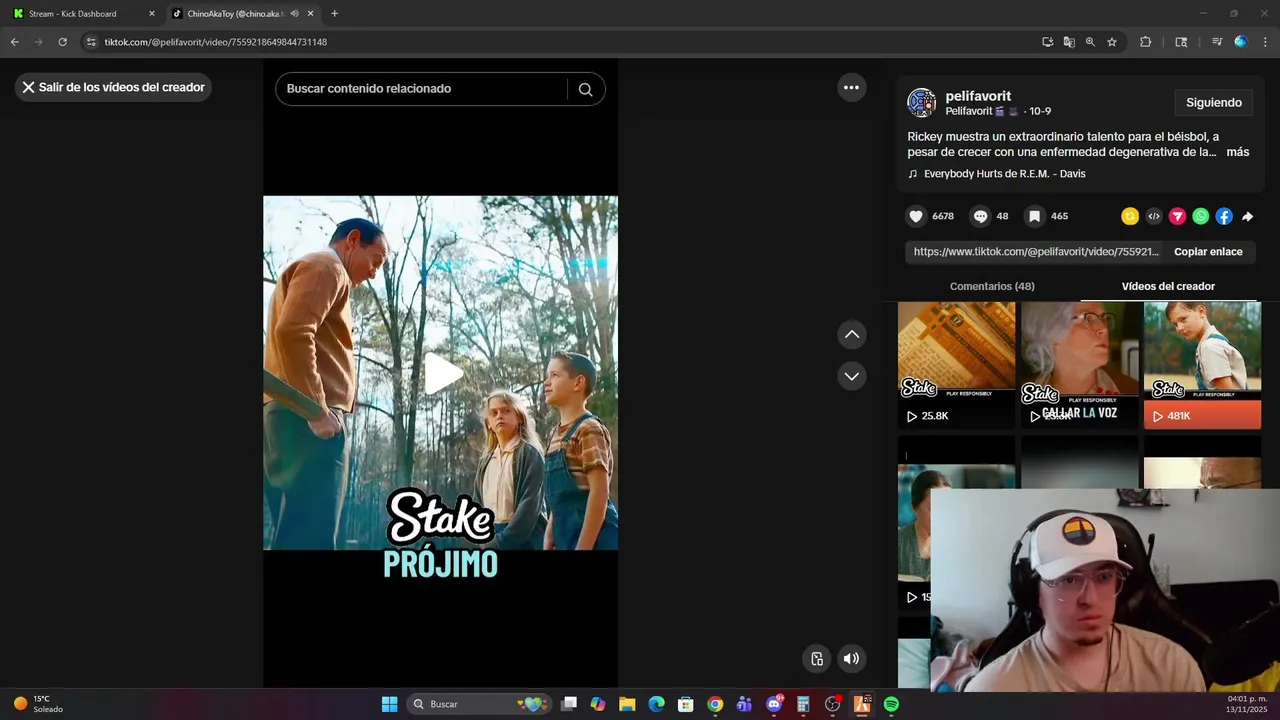Share video to WhatsApp
Viewport: 1280px width, 720px height.
pos(1201,216)
